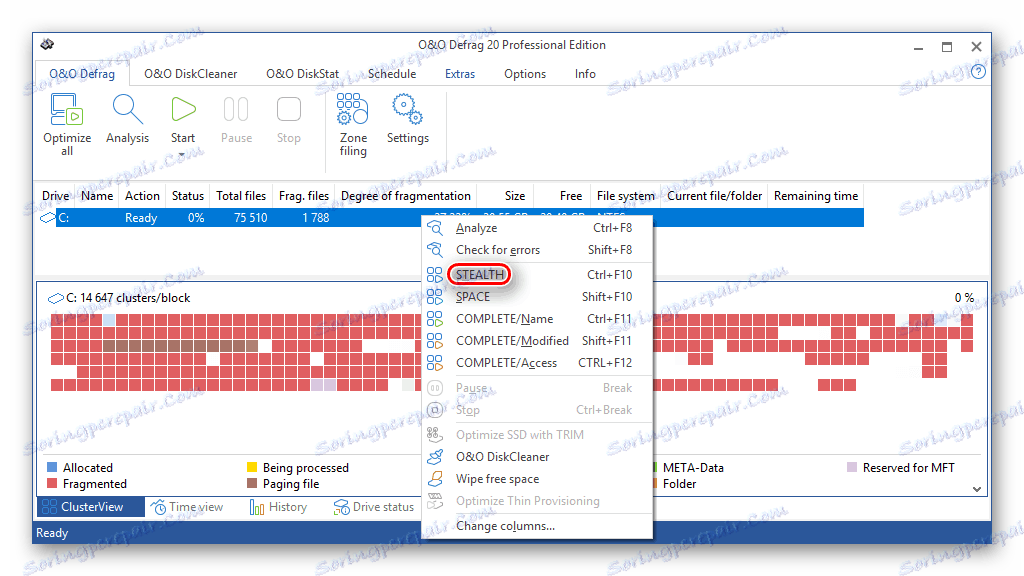
Task: Choose Check for errors menu entry
Action: [x=537, y=250]
